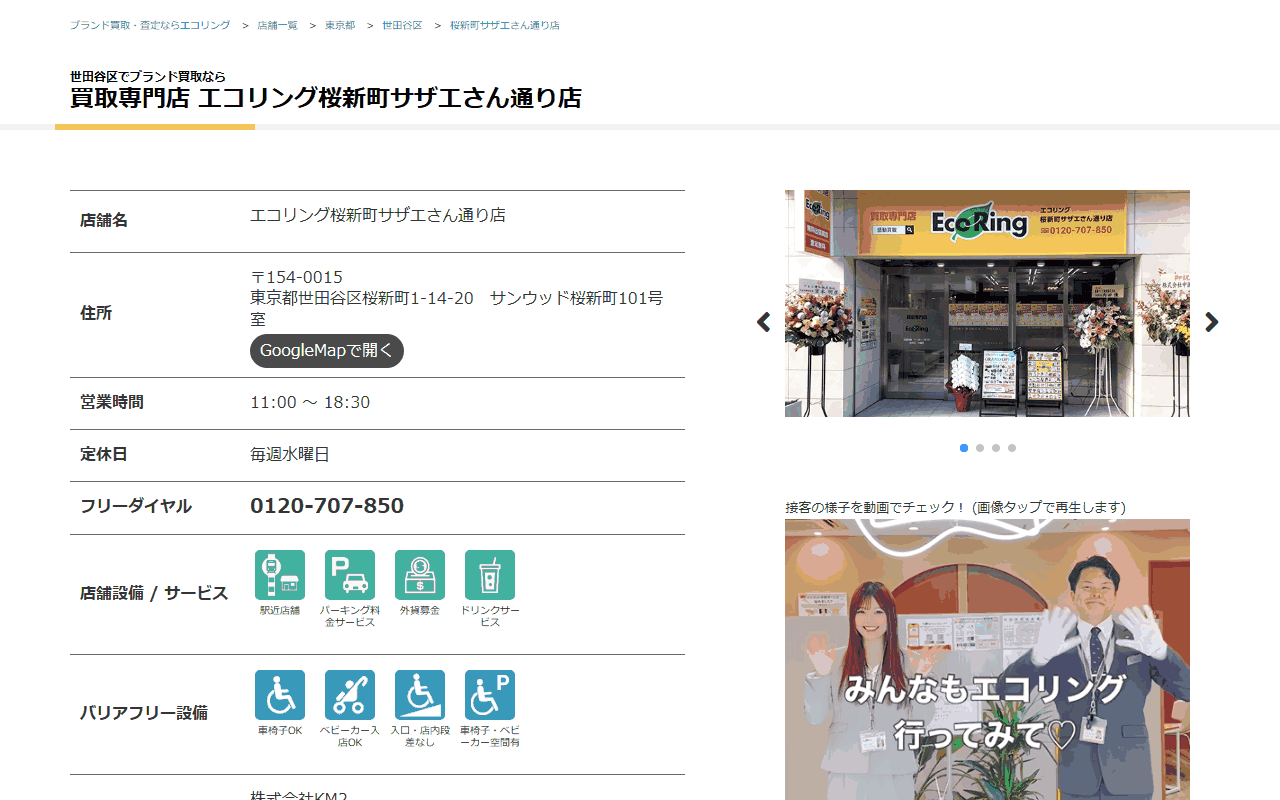Open 世田谷区 breadcrumb link
This screenshot has height=800, width=1280.
[402, 25]
